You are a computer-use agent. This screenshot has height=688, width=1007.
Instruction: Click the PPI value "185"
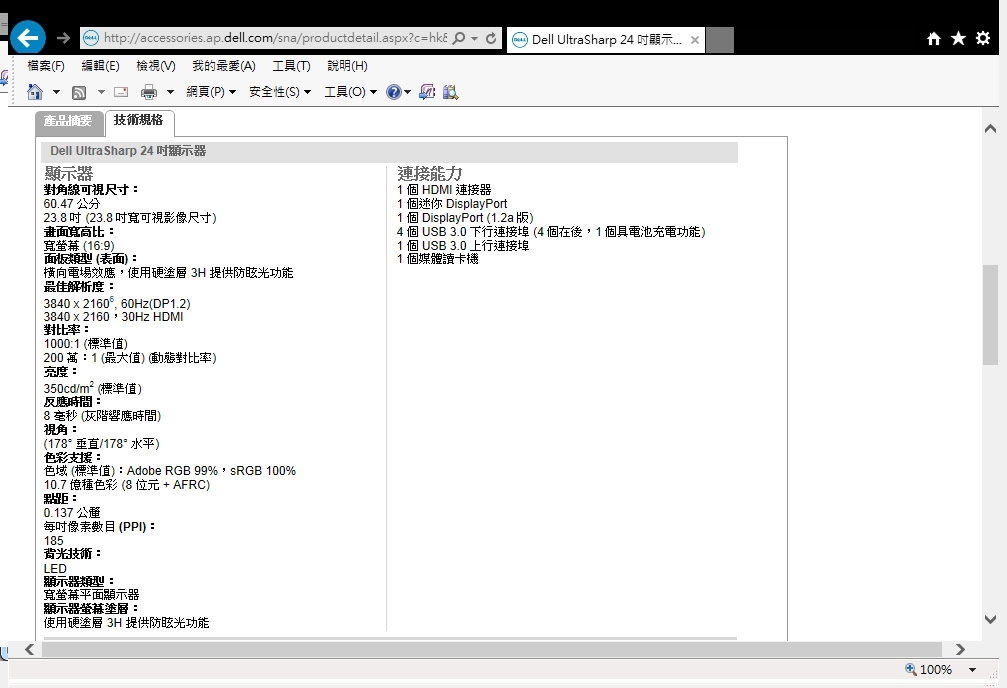[x=53, y=541]
